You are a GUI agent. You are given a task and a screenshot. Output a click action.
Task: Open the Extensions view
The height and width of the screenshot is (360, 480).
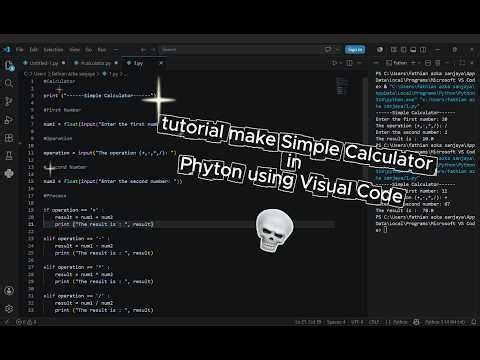9,138
